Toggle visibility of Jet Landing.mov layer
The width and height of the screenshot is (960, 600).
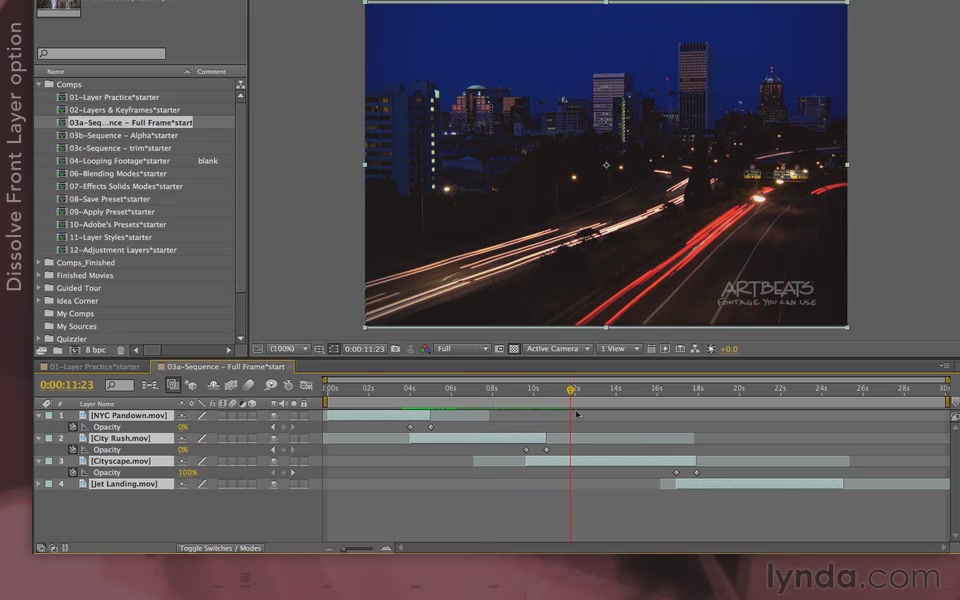[x=274, y=484]
